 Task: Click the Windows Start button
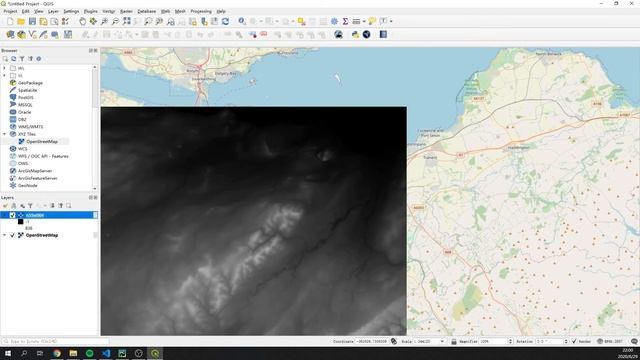click(x=8, y=353)
